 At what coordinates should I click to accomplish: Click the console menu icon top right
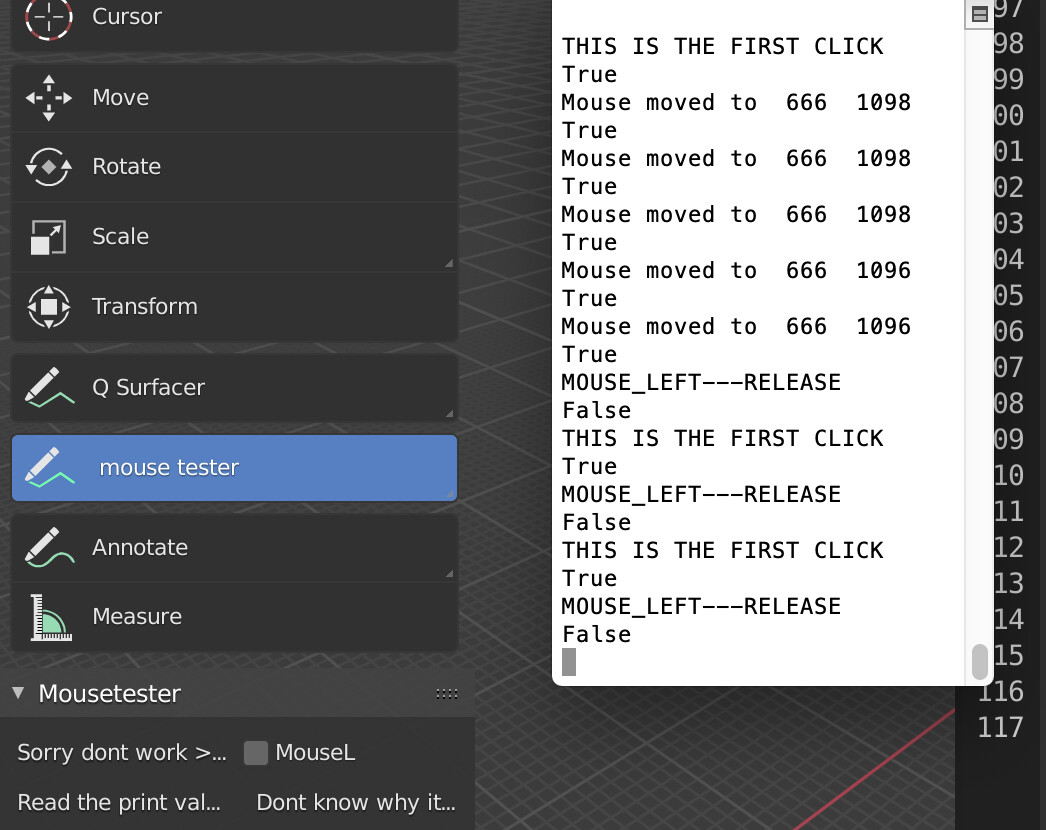pyautogui.click(x=979, y=14)
